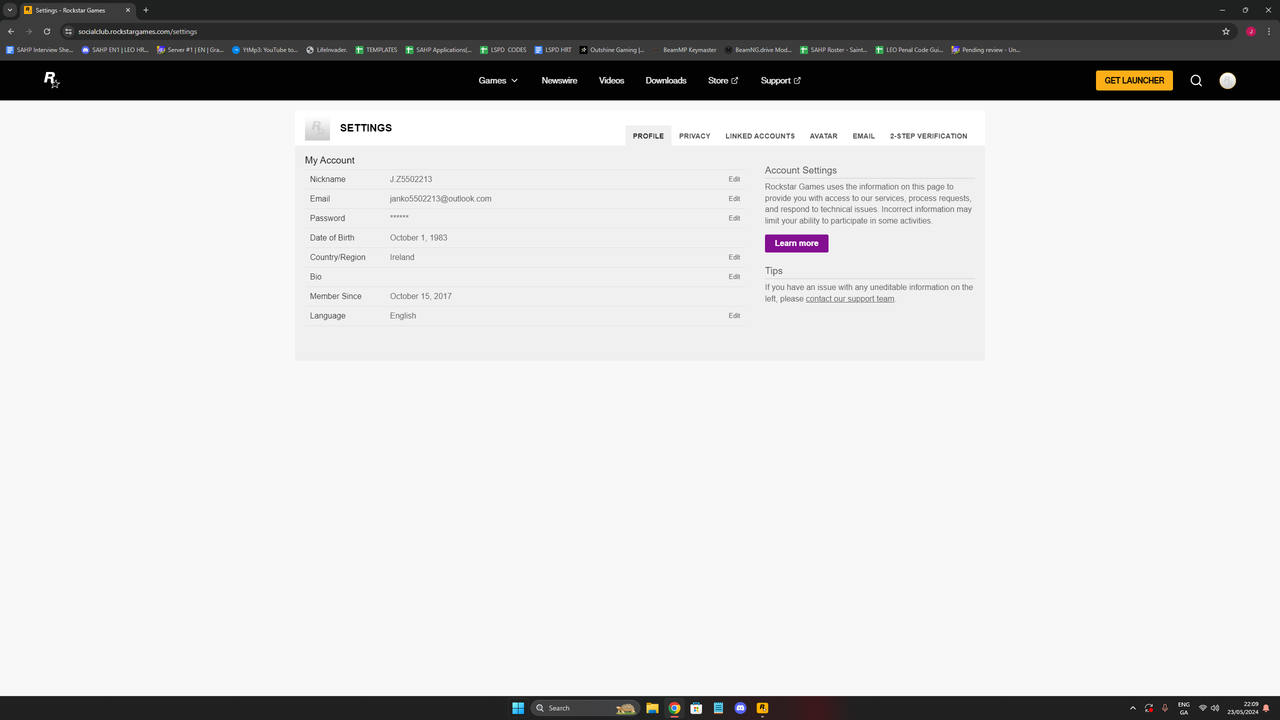The width and height of the screenshot is (1280, 720).
Task: Open tab search dropdown arrow
Action: [x=9, y=10]
